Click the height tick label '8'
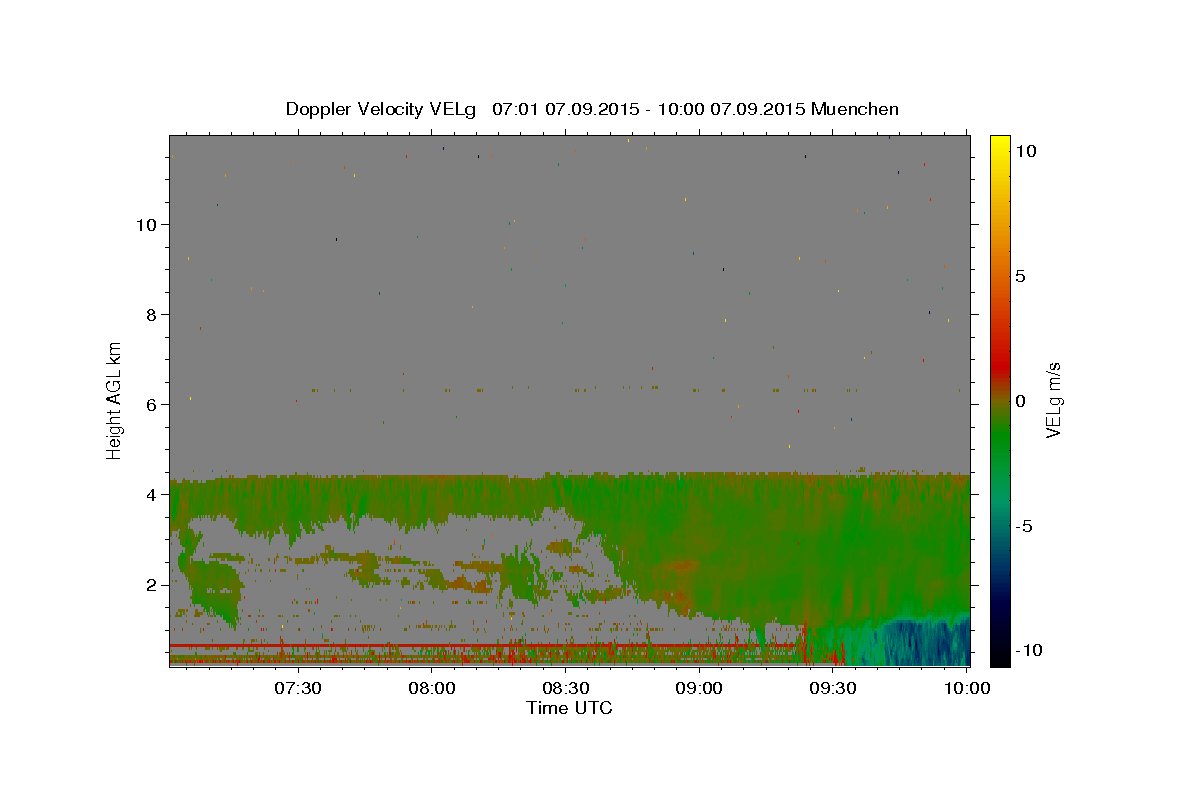Screen dimensions: 1200x800 (x=152, y=315)
